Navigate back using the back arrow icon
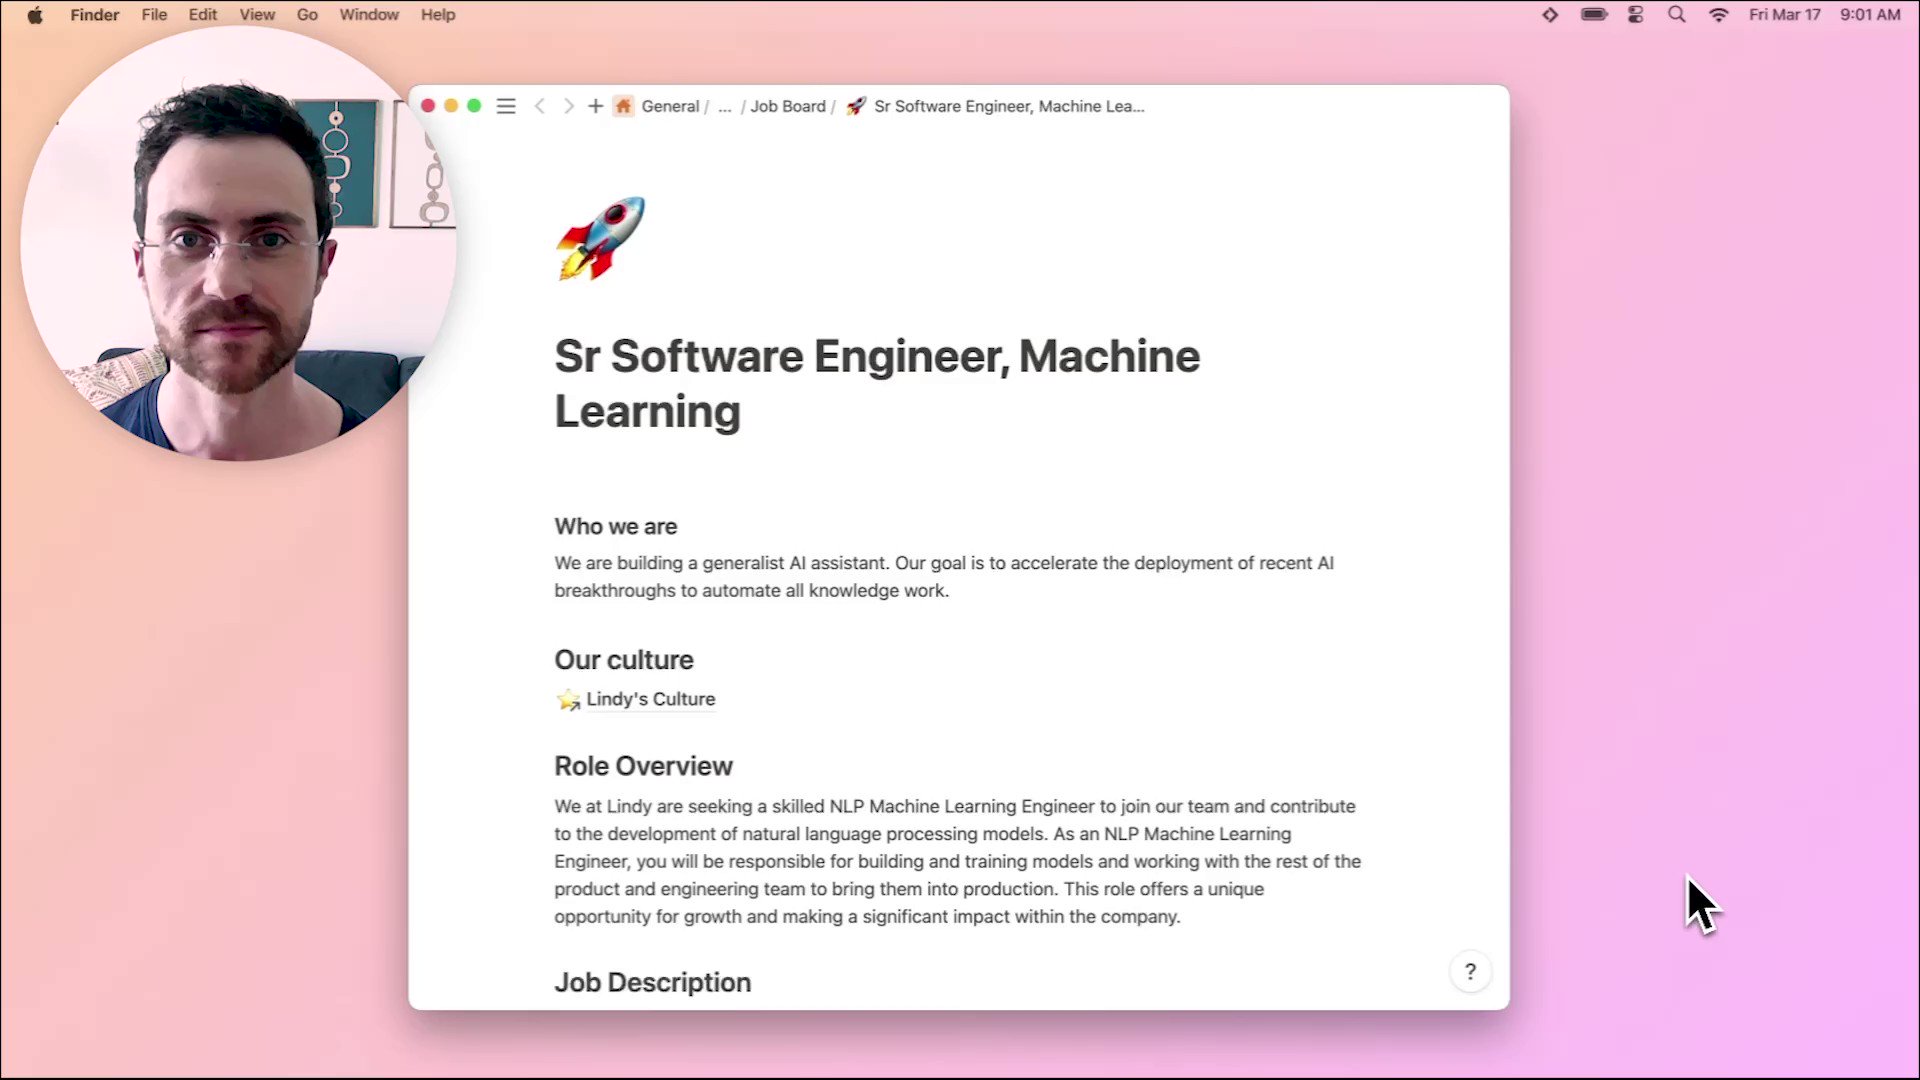Image resolution: width=1920 pixels, height=1080 pixels. coord(540,106)
